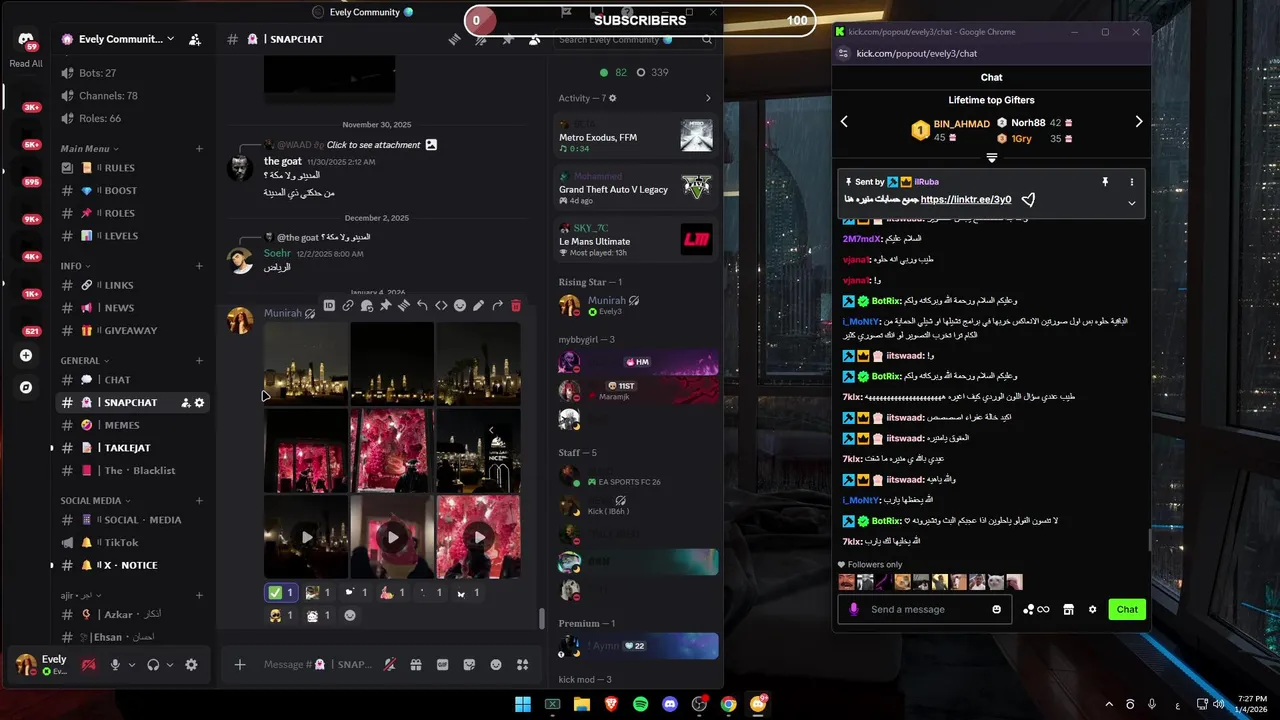
Task: Expand Evely Community server dropdown
Action: (x=171, y=39)
